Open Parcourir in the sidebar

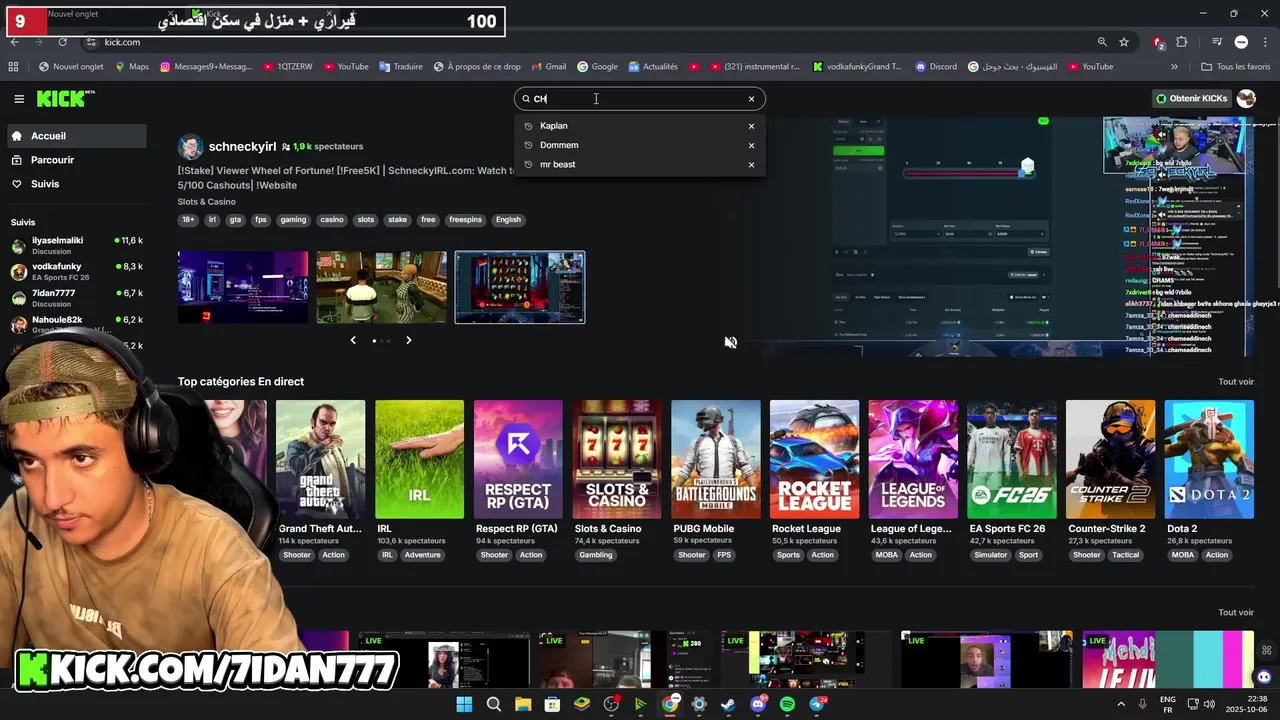coord(76,160)
